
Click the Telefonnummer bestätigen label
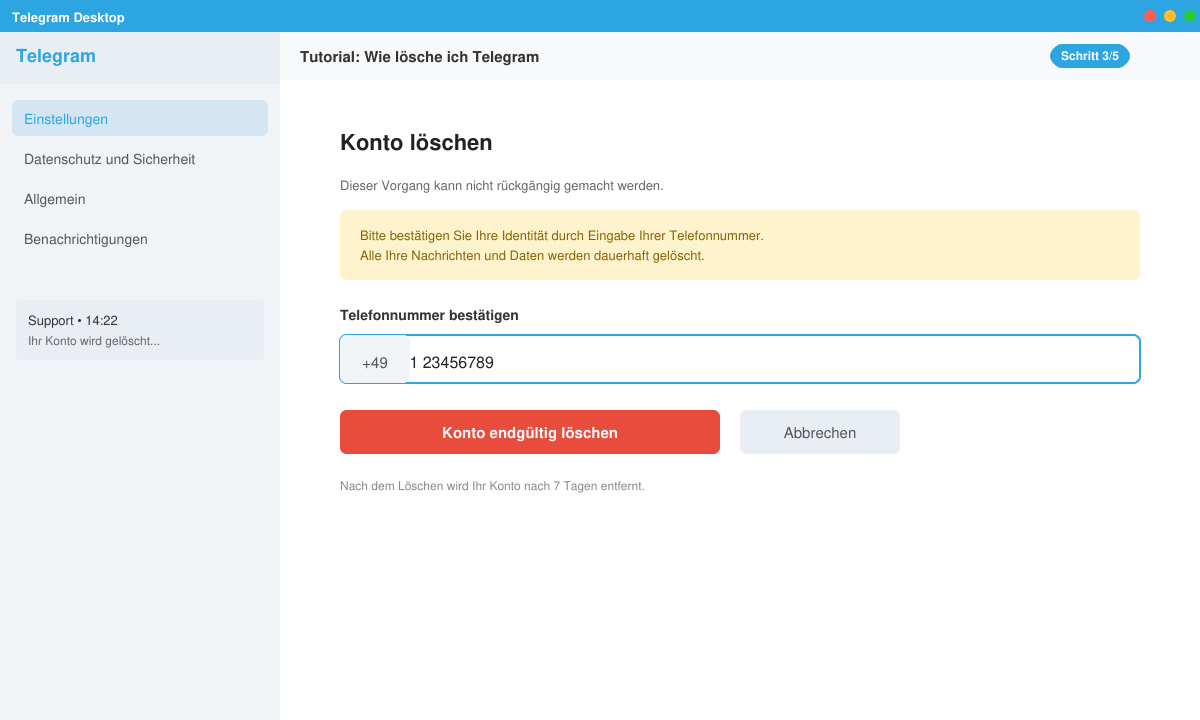[429, 315]
